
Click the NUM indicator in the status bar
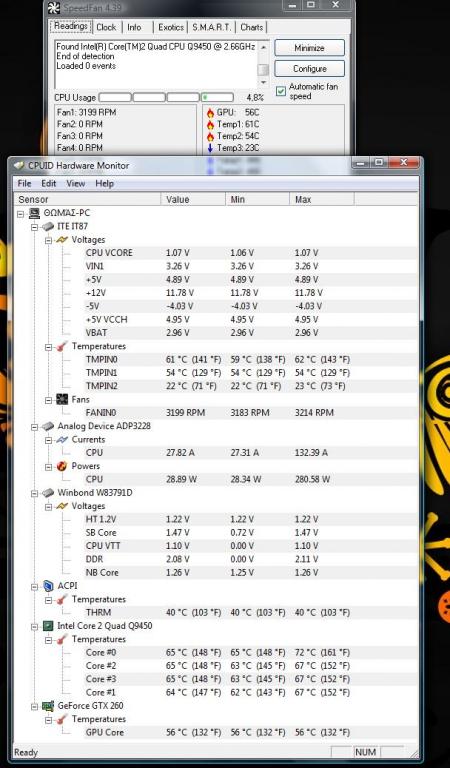point(365,752)
